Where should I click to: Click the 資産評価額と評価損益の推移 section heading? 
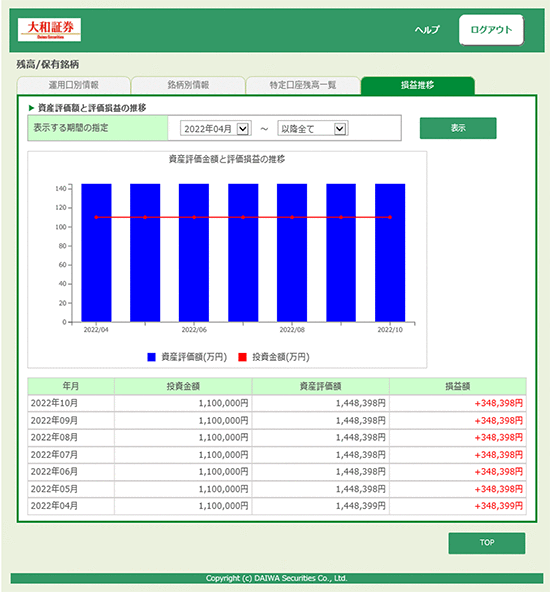(x=92, y=108)
